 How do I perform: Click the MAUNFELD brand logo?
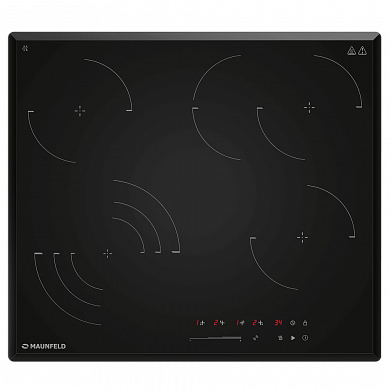tap(44, 346)
